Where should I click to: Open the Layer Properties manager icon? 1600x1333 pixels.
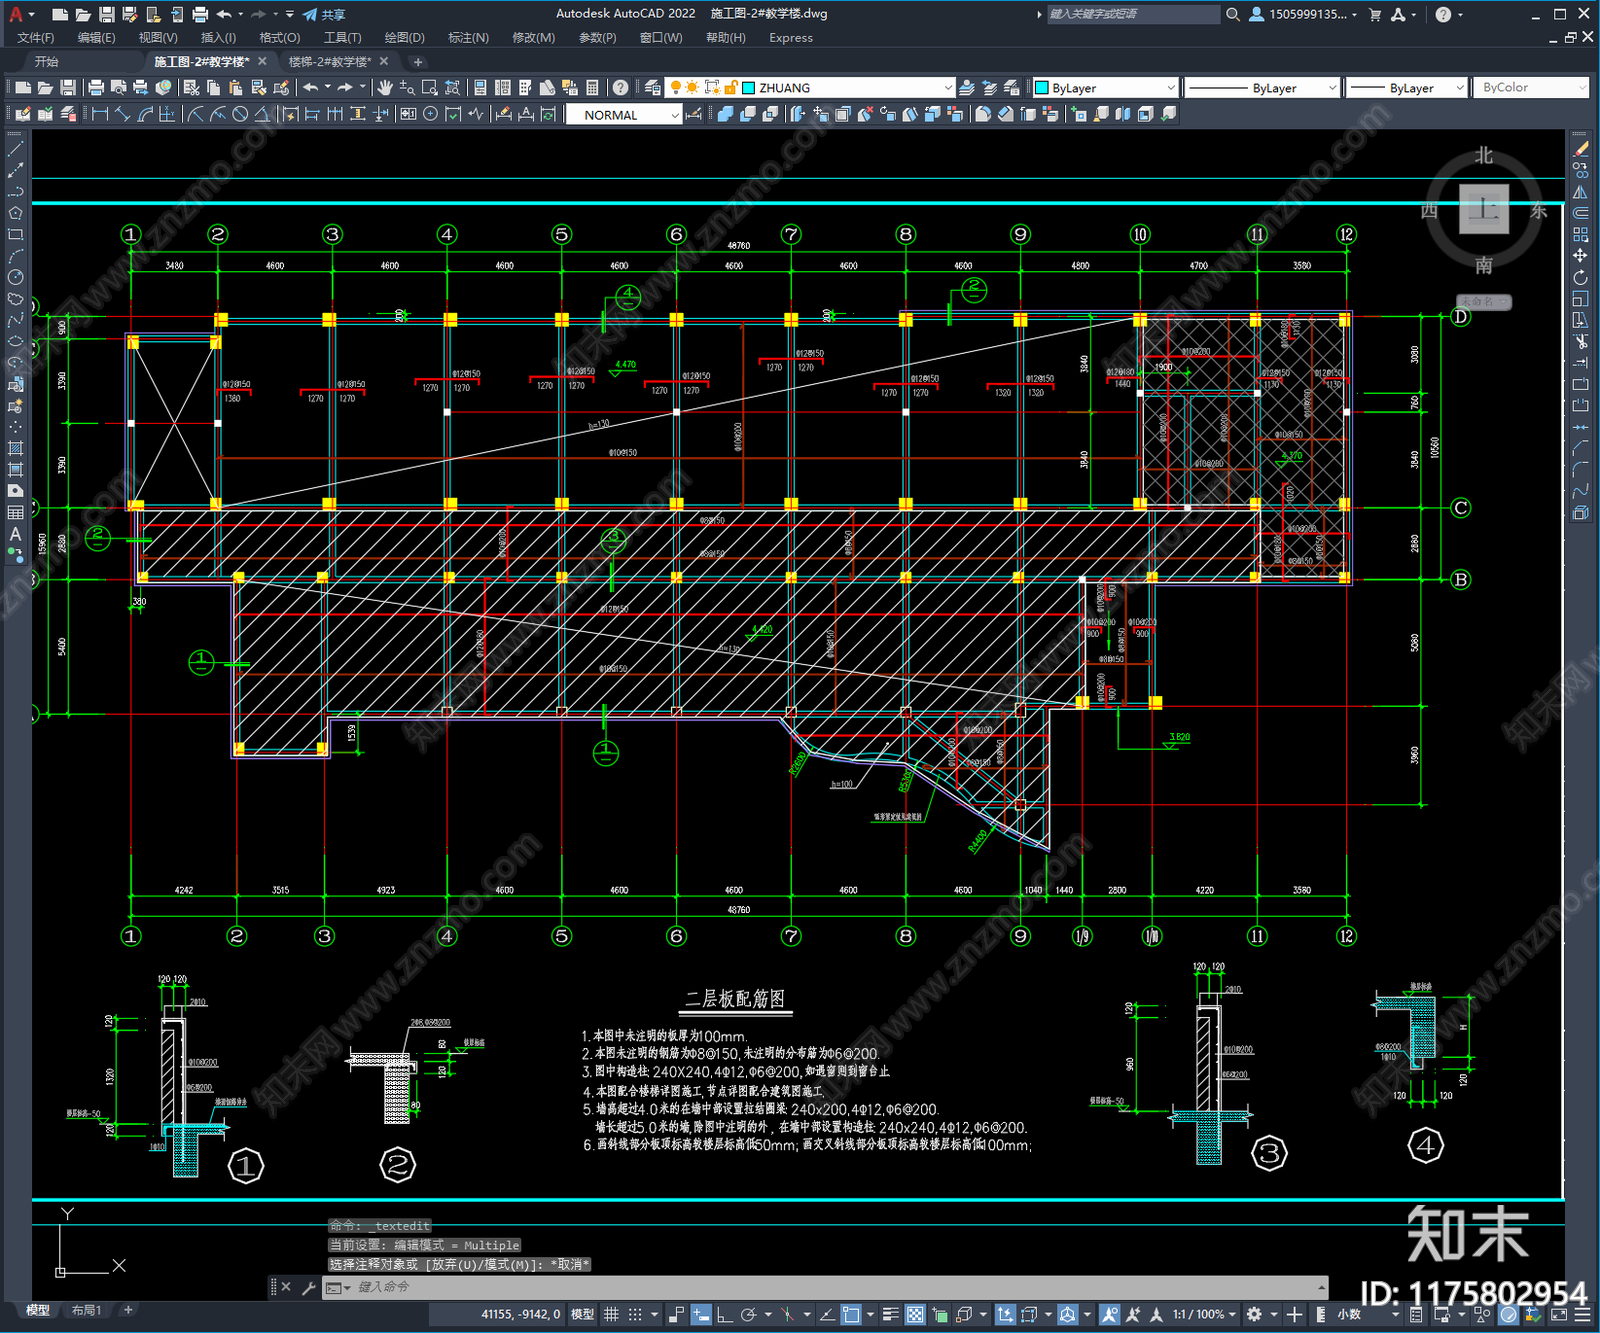[x=653, y=88]
